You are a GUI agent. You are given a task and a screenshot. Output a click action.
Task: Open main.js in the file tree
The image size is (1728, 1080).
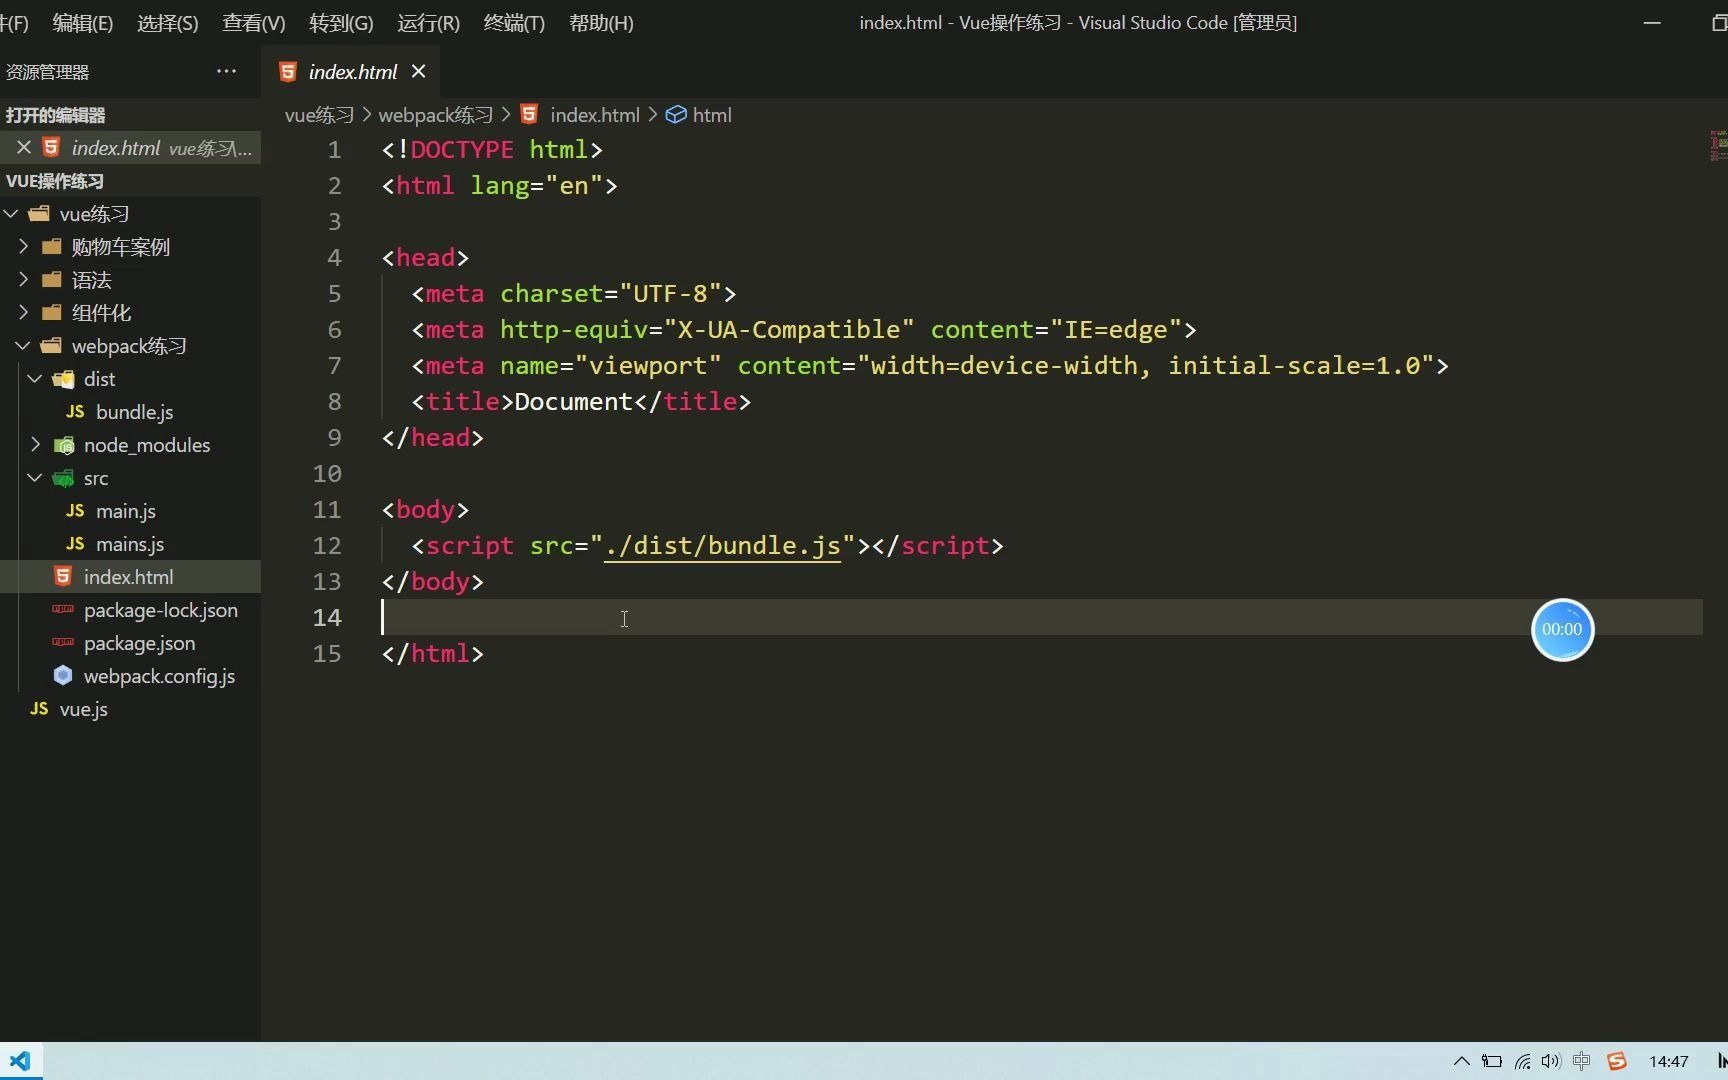[126, 511]
